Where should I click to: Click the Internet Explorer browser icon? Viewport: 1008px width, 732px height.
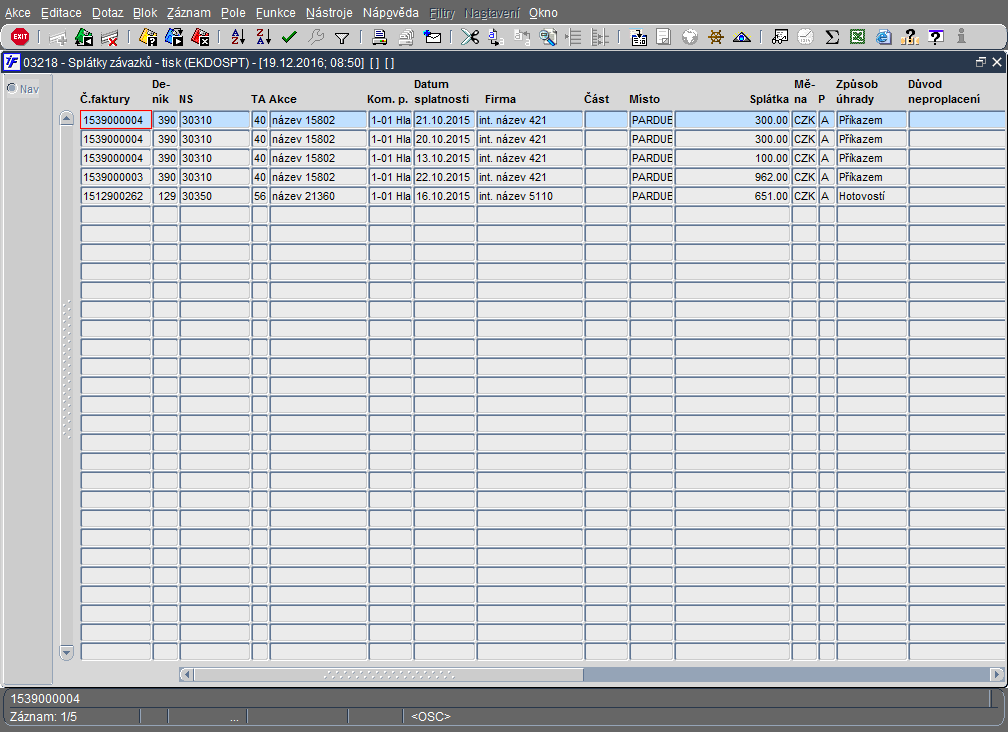(884, 37)
